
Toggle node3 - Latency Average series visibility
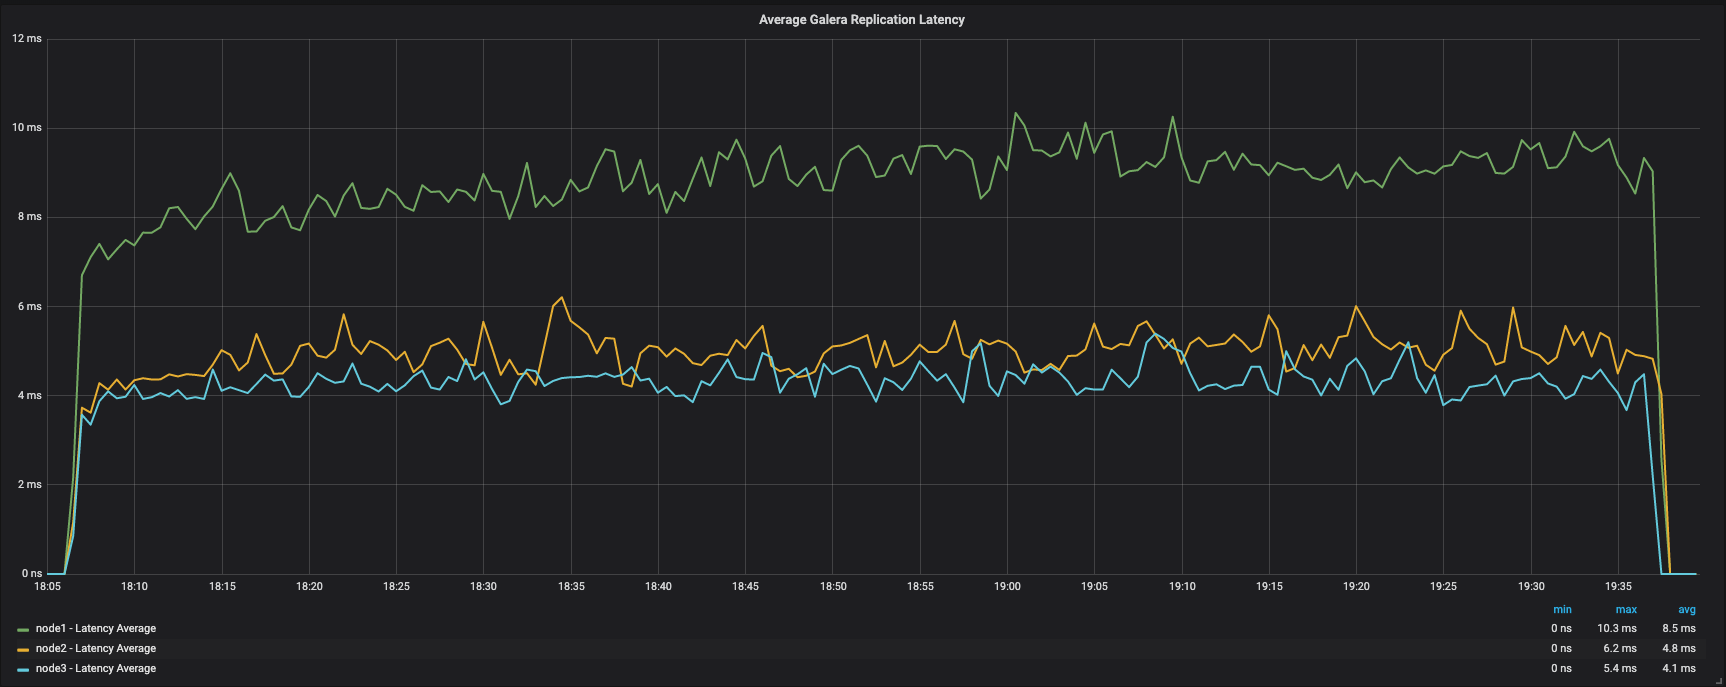tap(95, 669)
